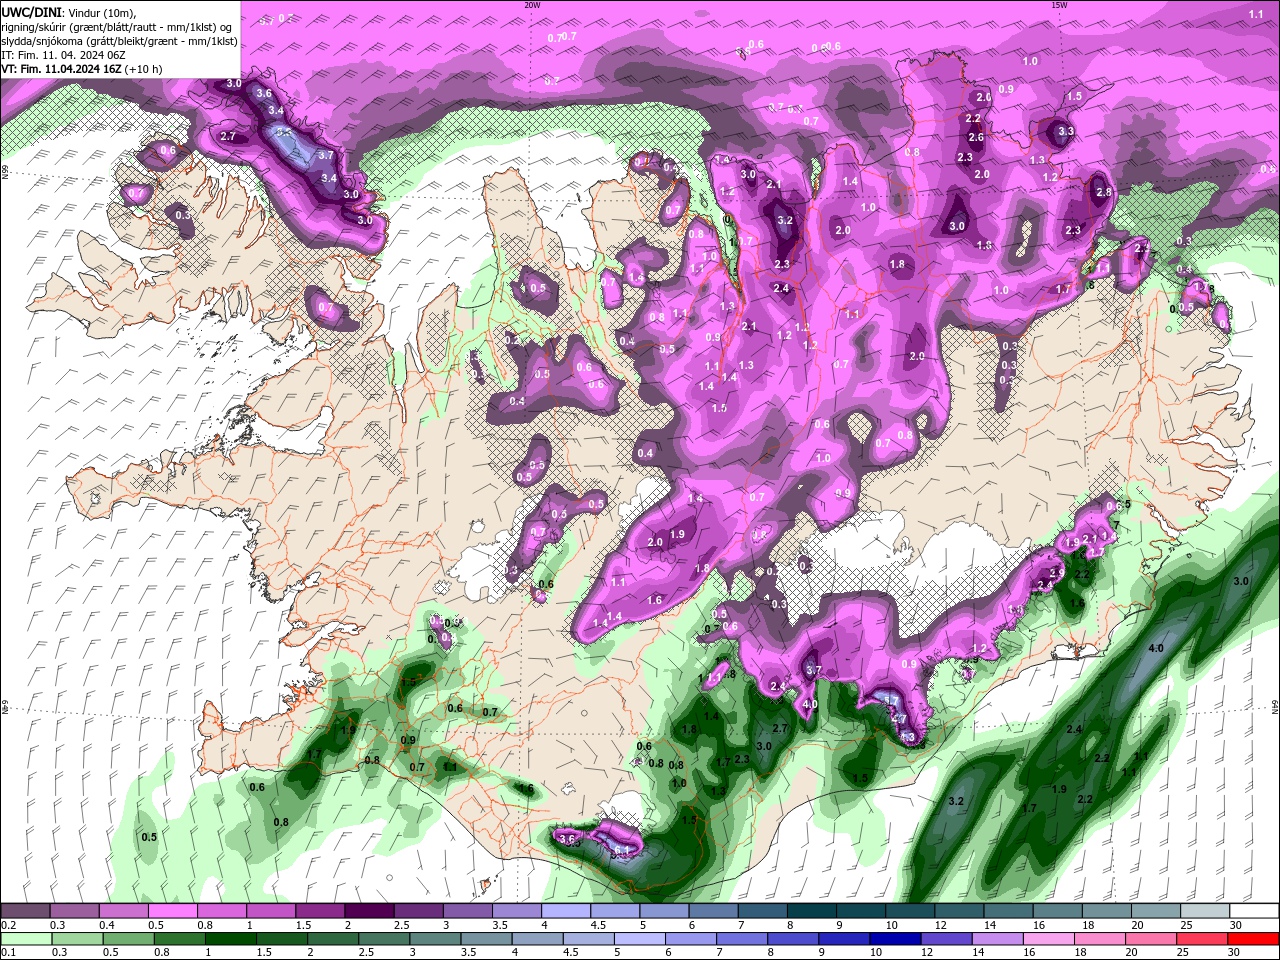This screenshot has width=1280, height=960.
Task: Pick deep blue rain swatch between 10 and 12
Action: point(896,939)
